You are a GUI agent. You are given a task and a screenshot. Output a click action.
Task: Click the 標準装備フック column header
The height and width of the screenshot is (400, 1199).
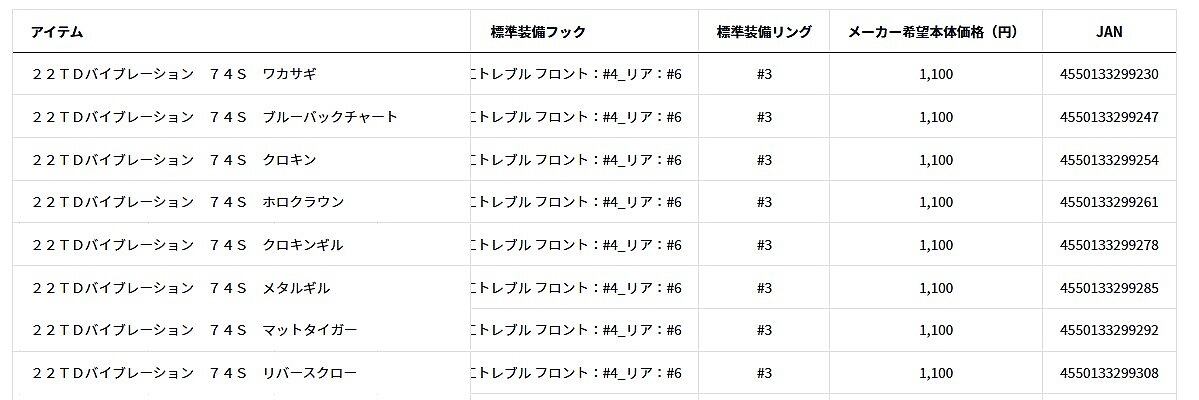pyautogui.click(x=538, y=32)
